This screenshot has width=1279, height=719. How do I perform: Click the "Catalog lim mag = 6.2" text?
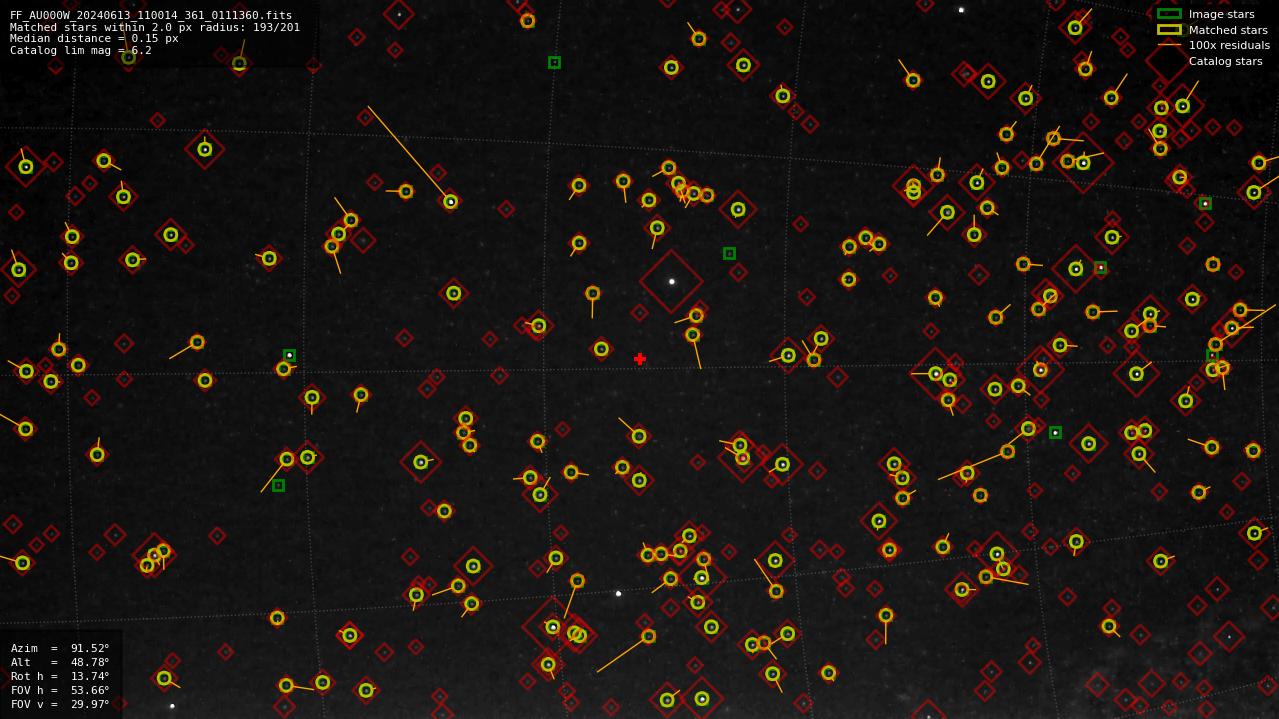(81, 50)
